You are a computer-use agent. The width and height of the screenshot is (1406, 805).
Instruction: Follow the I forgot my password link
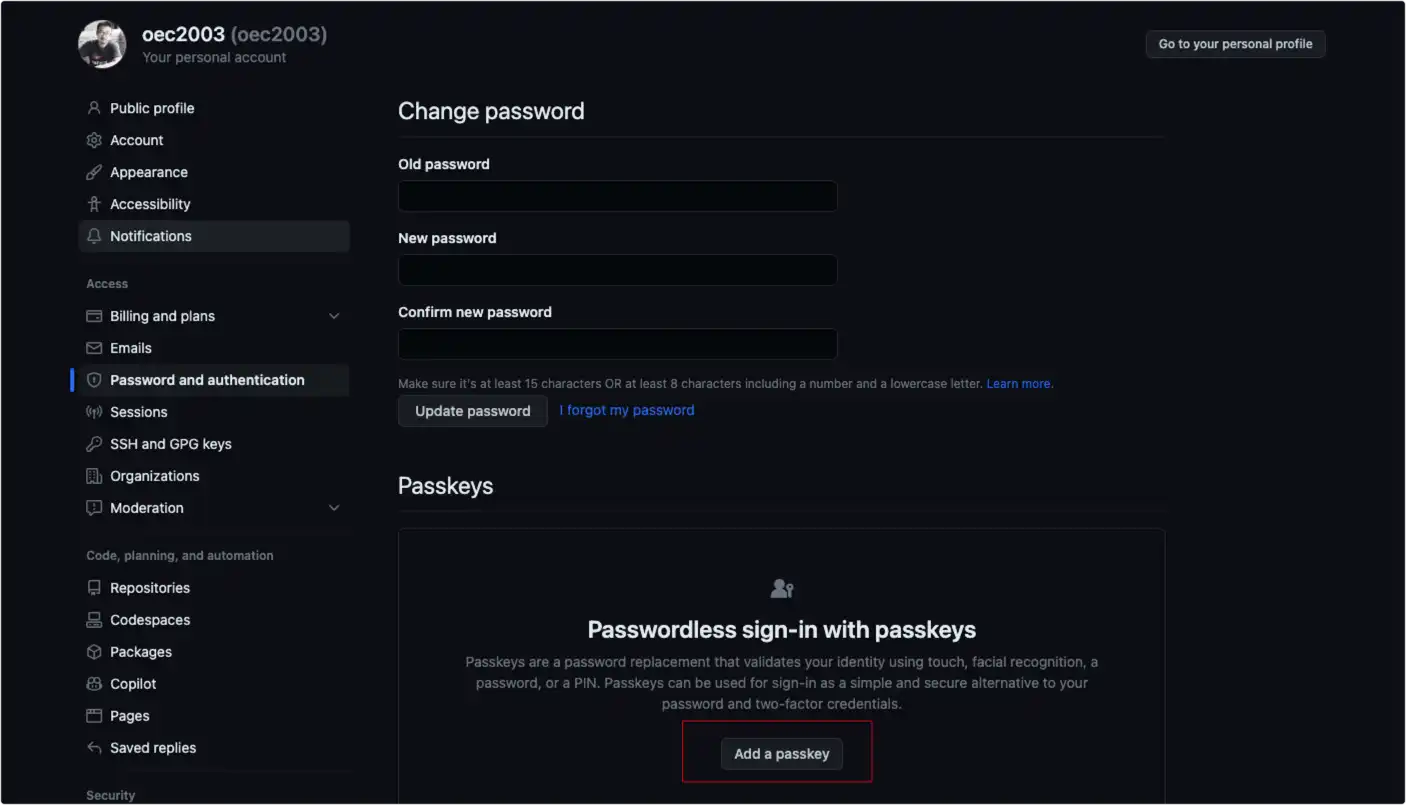627,410
